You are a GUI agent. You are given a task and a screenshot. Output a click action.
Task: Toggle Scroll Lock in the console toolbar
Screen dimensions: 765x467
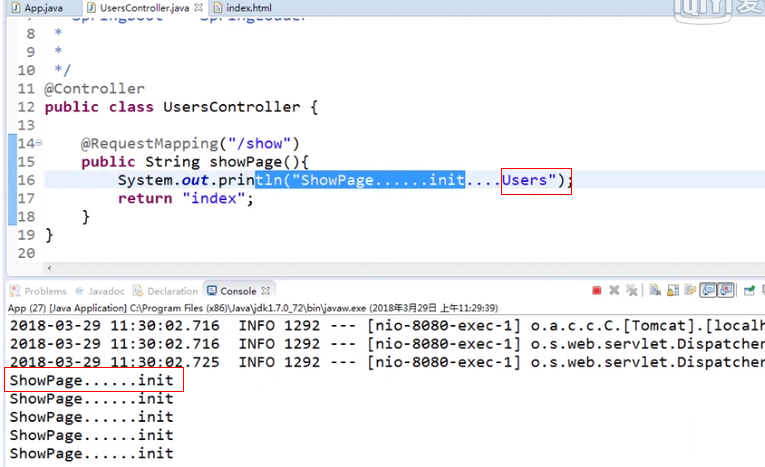pyautogui.click(x=673, y=291)
